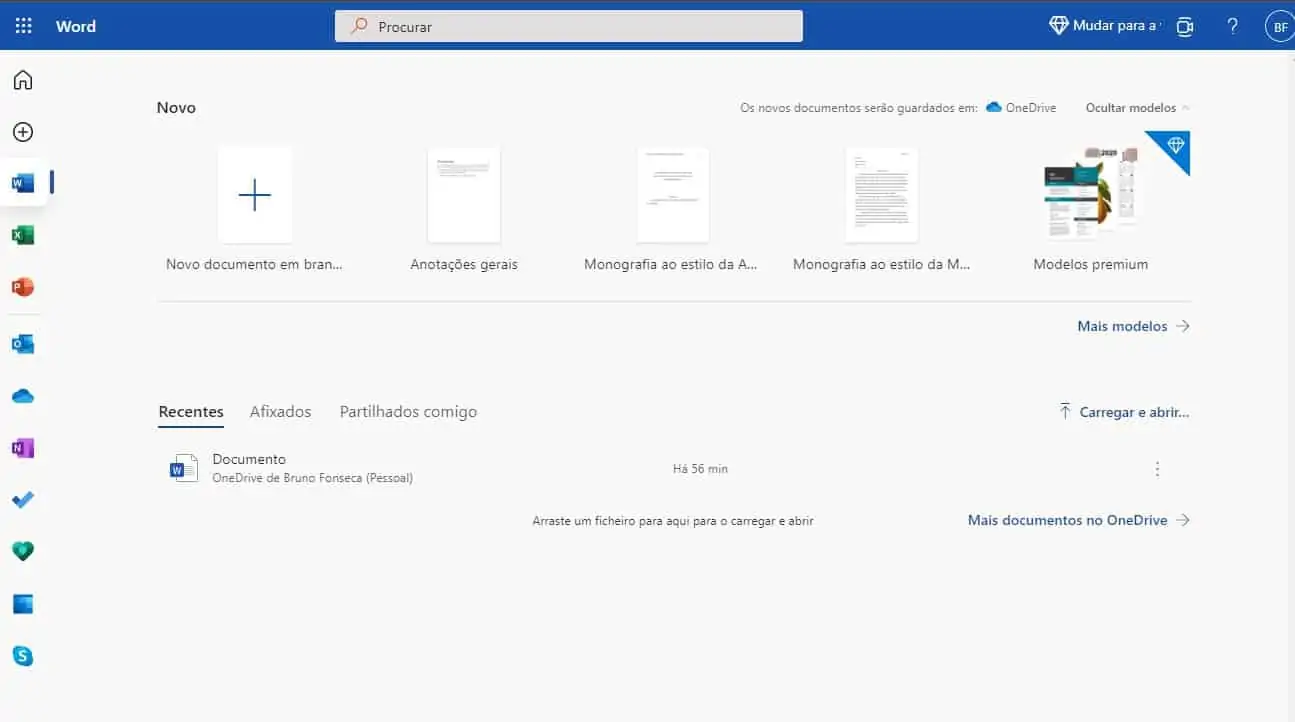1295x722 pixels.
Task: Open the OneDrive cloud icon in sidebar
Action: pyautogui.click(x=23, y=396)
